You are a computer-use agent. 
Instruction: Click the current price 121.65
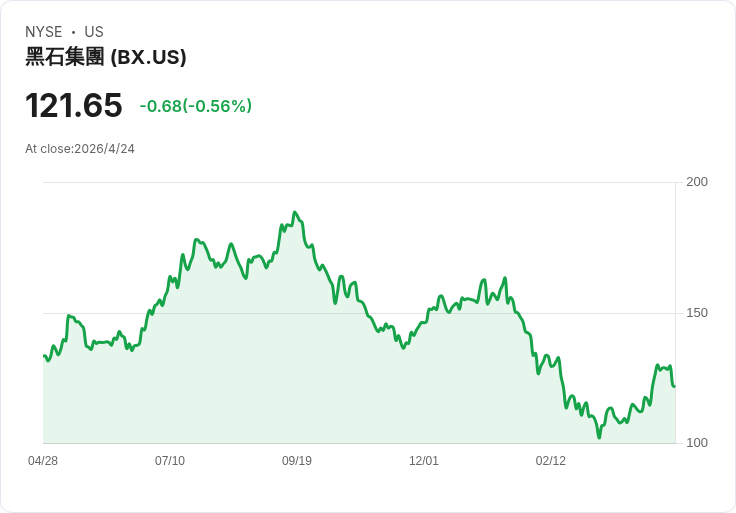point(74,105)
